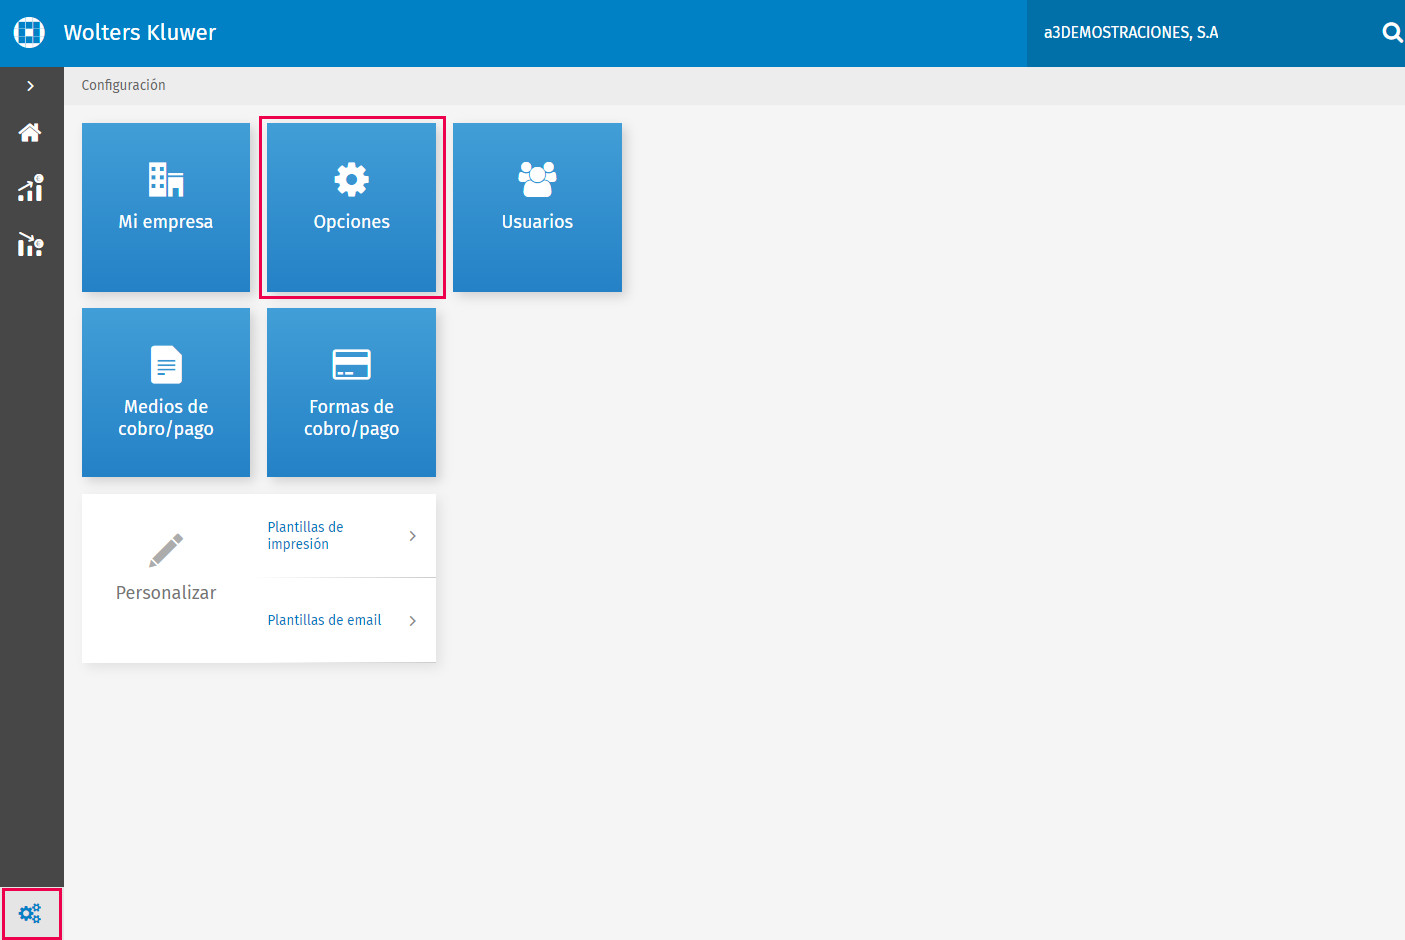Click the chevron beside Plantillas de email
Image resolution: width=1405 pixels, height=940 pixels.
pyautogui.click(x=412, y=621)
